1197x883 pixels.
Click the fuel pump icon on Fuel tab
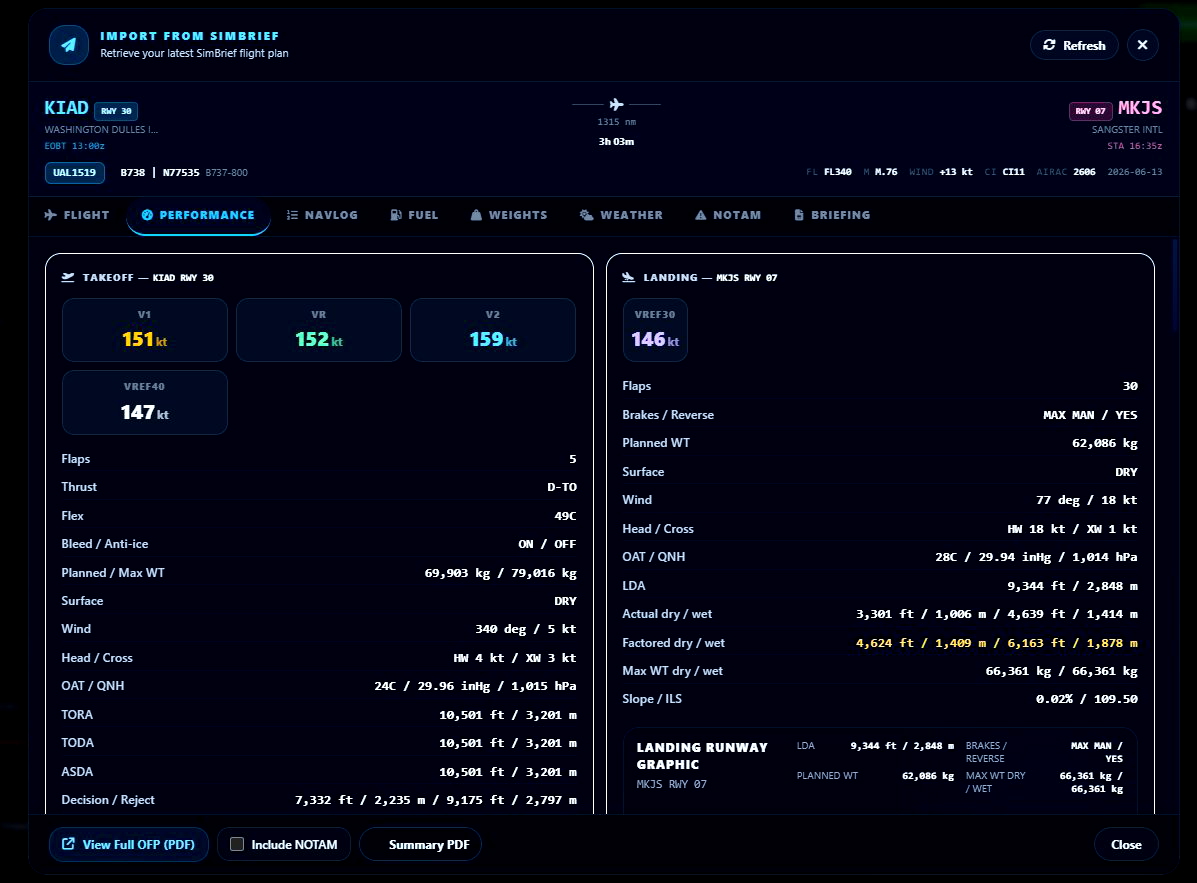pos(396,215)
